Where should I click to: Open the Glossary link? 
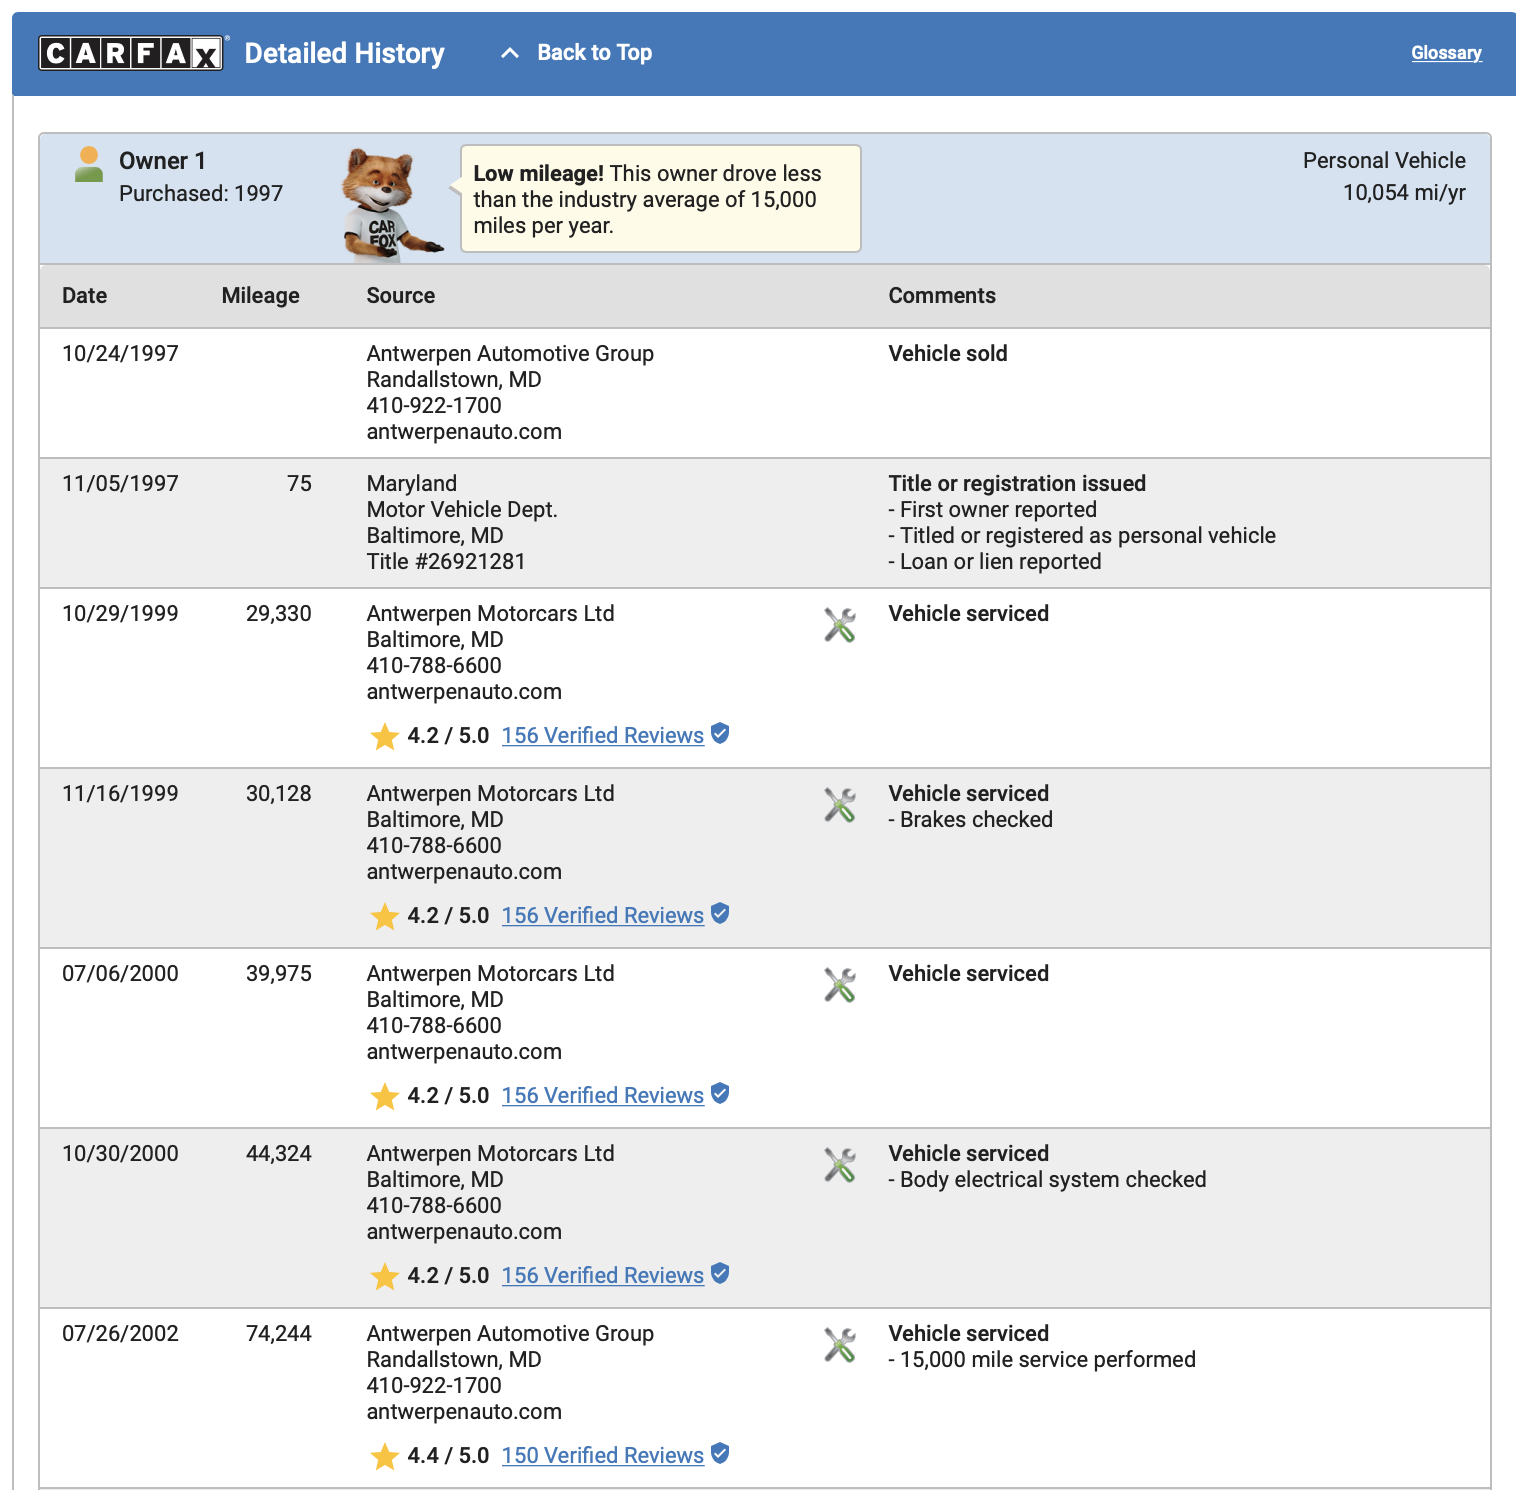click(1446, 53)
